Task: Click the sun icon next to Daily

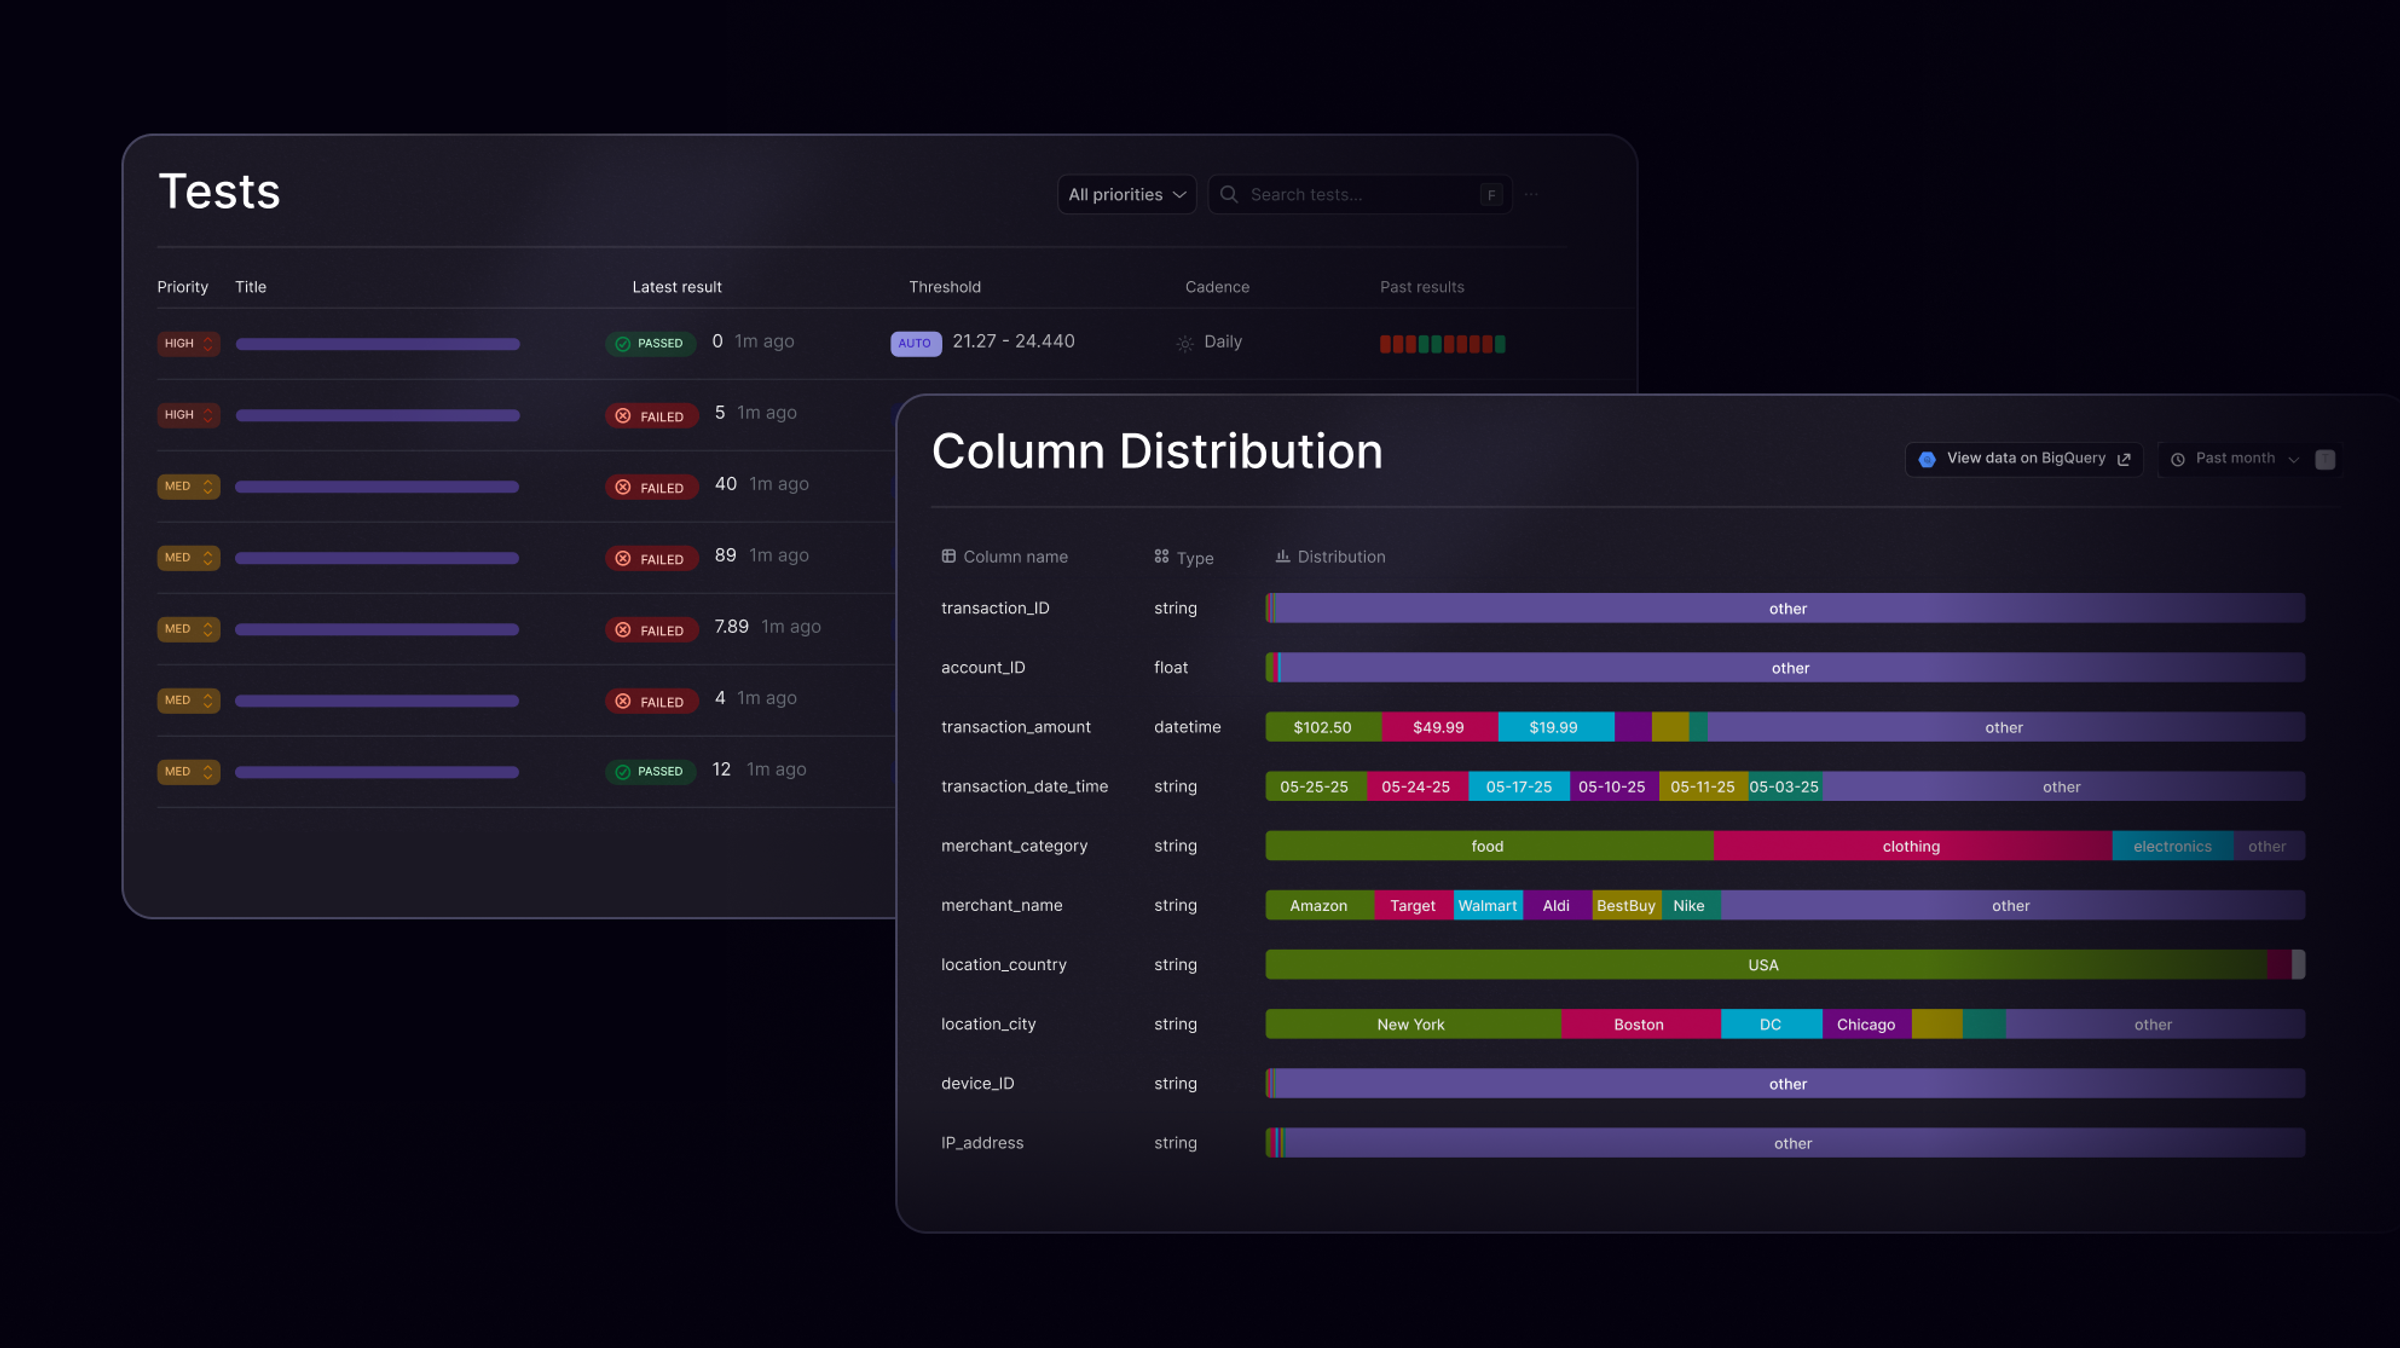Action: (x=1185, y=343)
